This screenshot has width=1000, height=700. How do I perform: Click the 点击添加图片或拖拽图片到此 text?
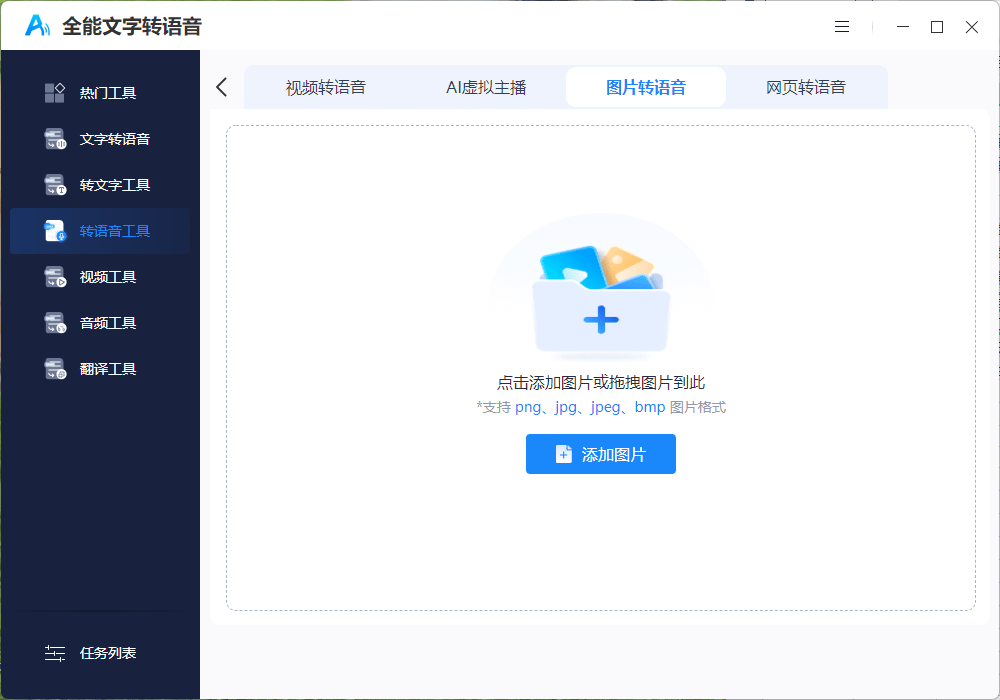(x=601, y=383)
